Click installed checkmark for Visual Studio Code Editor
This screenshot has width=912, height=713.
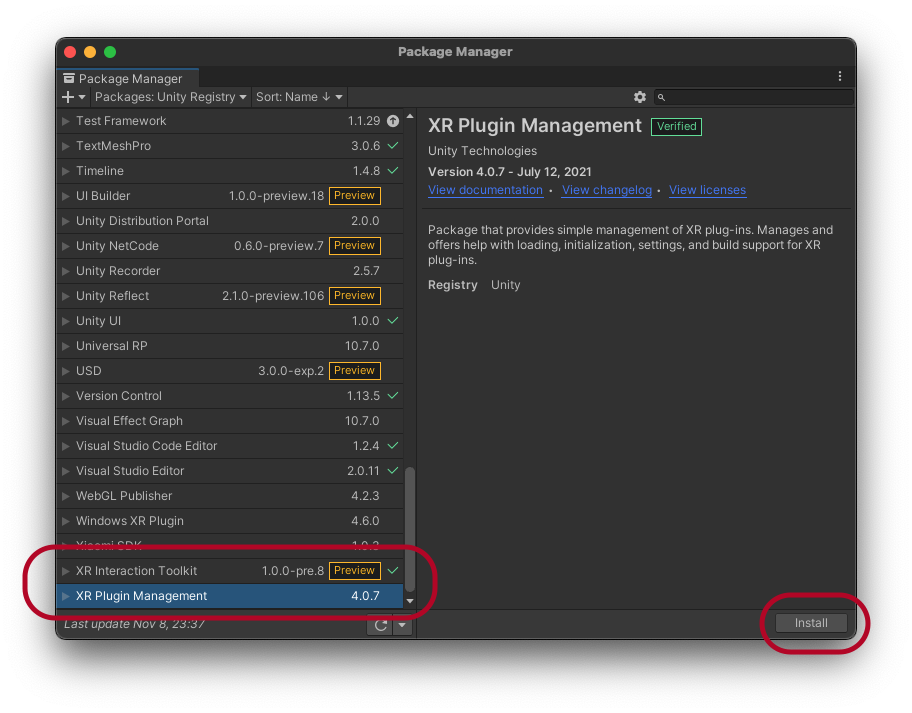(x=393, y=445)
